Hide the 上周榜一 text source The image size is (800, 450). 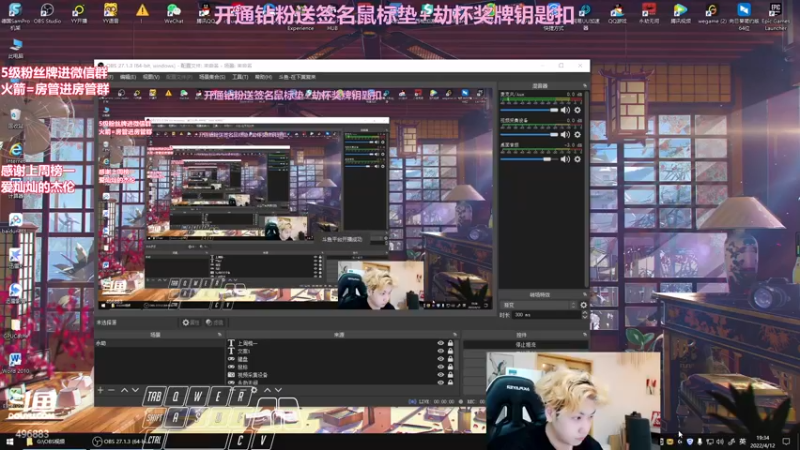(x=441, y=343)
